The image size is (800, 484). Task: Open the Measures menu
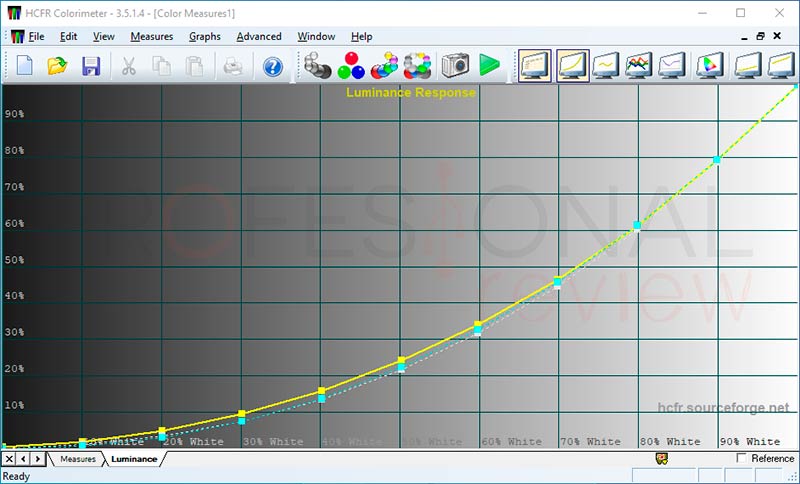[x=152, y=37]
